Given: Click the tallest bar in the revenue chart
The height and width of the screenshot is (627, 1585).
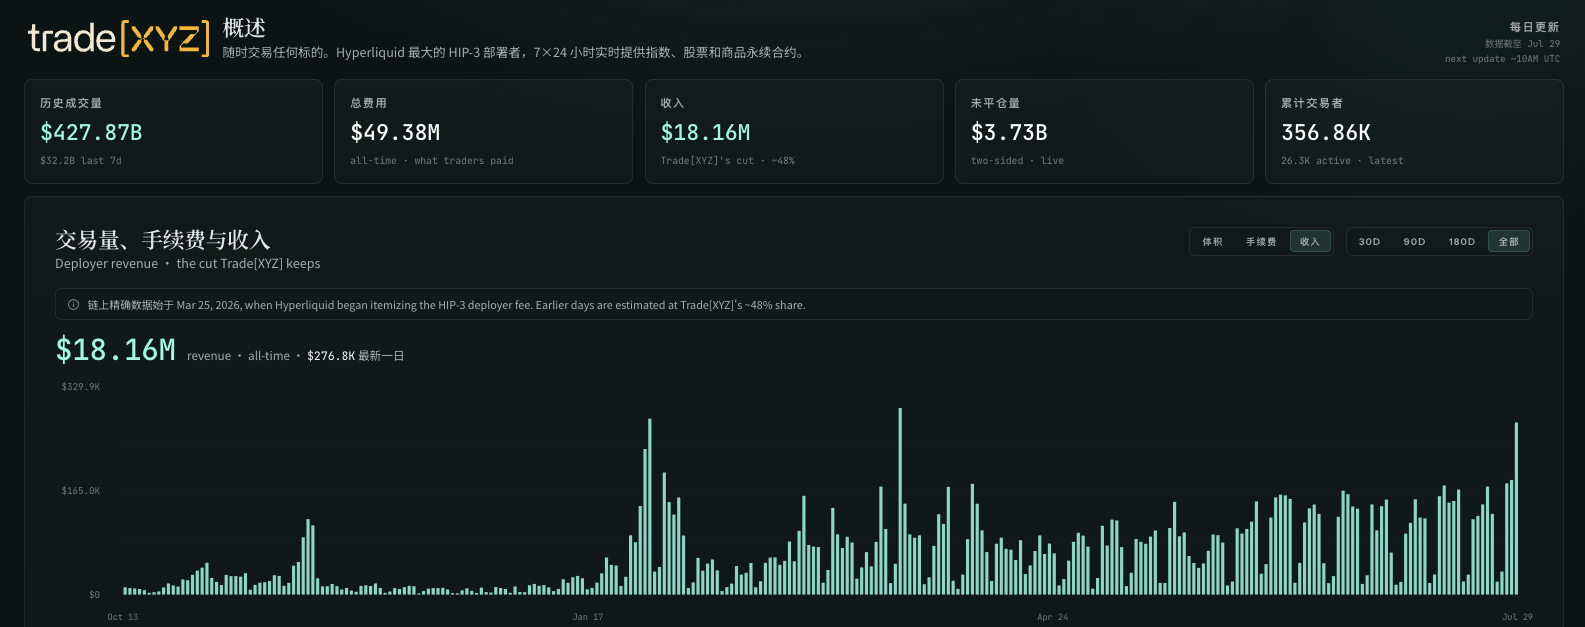Looking at the screenshot, I should point(900,501).
